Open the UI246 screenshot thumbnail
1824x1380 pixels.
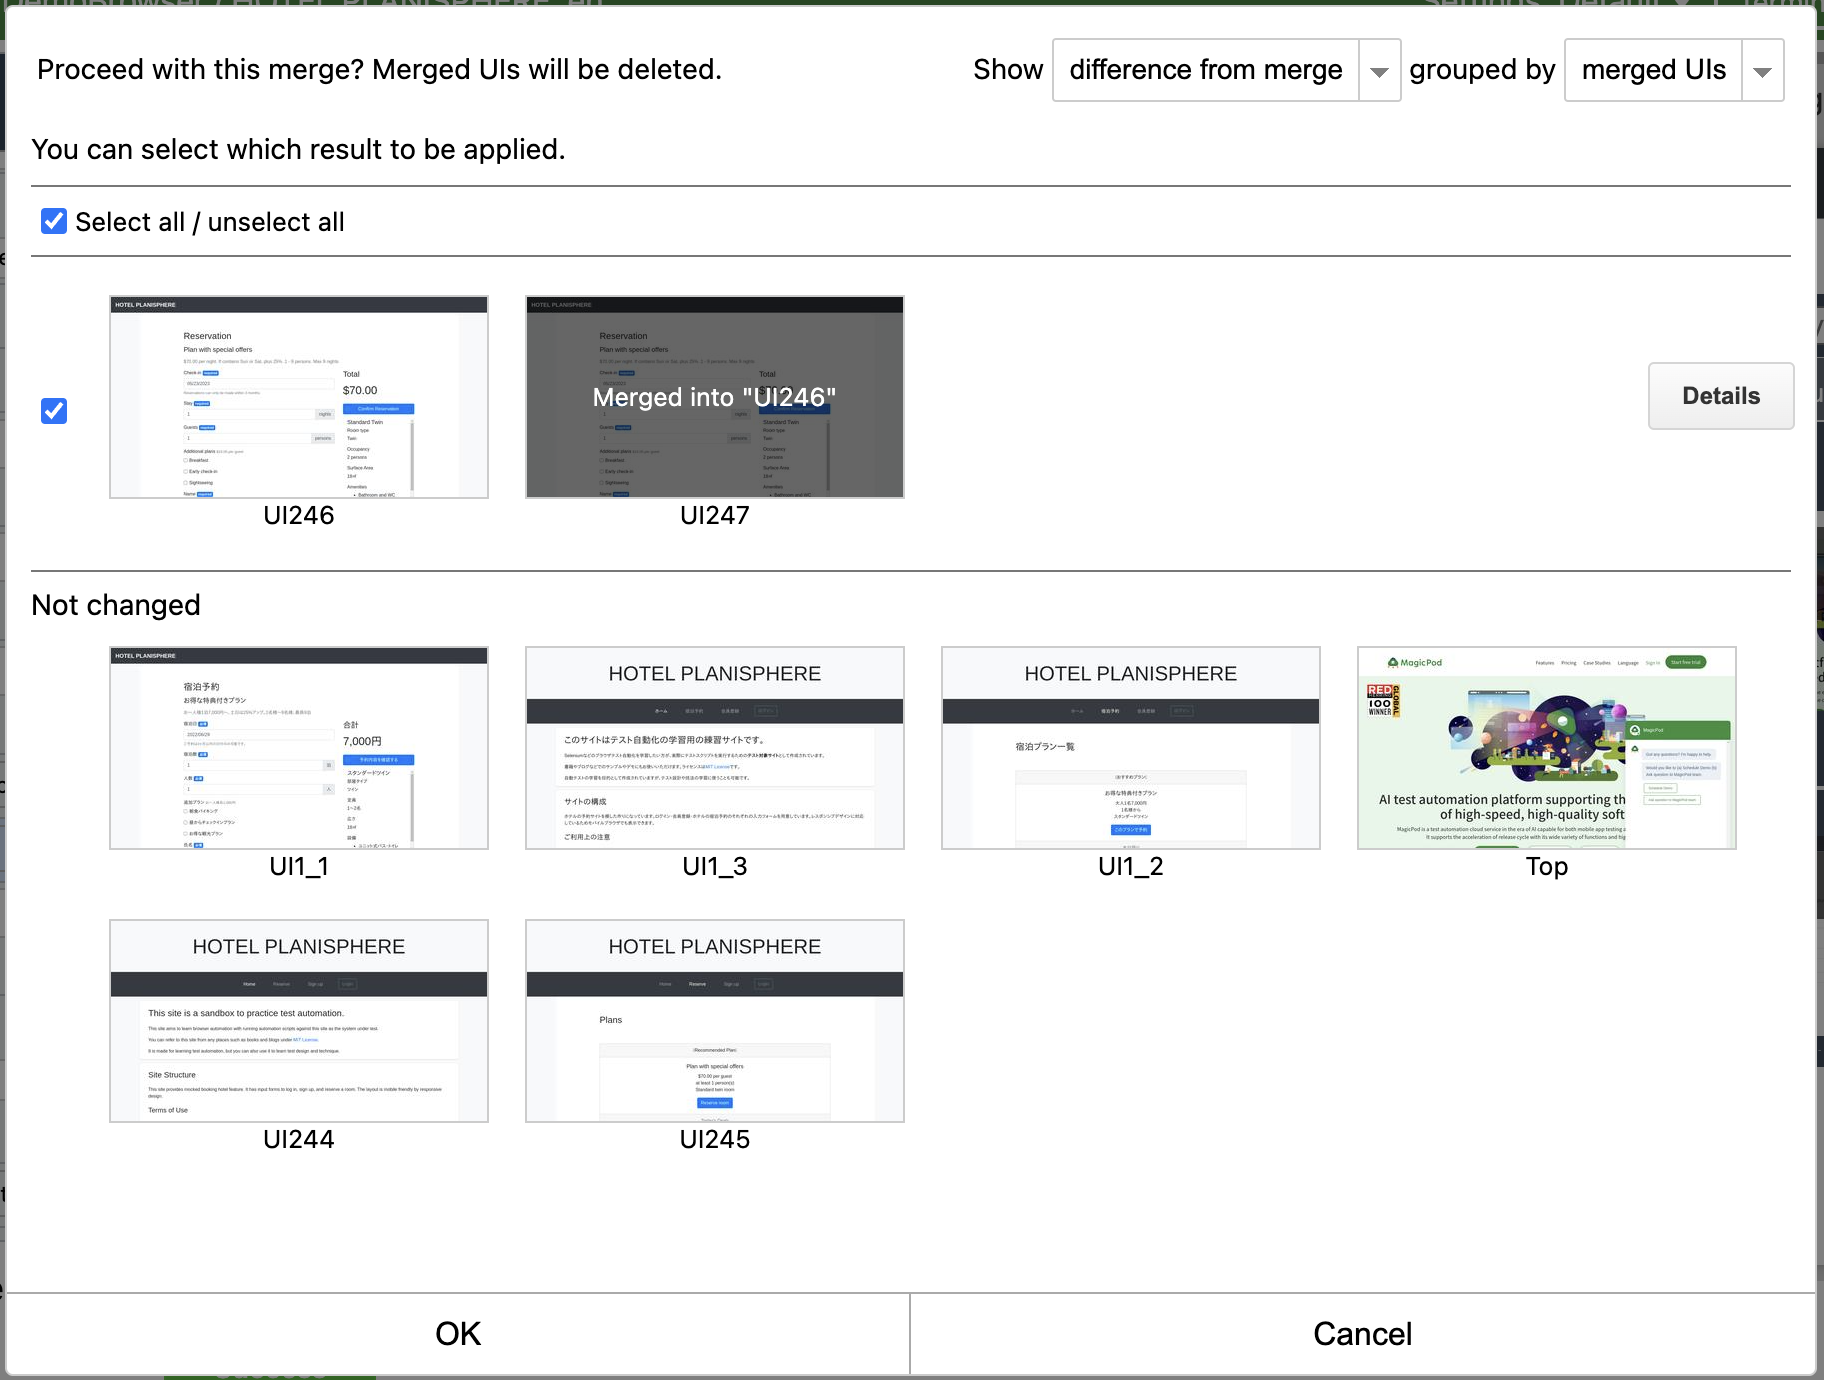click(298, 398)
